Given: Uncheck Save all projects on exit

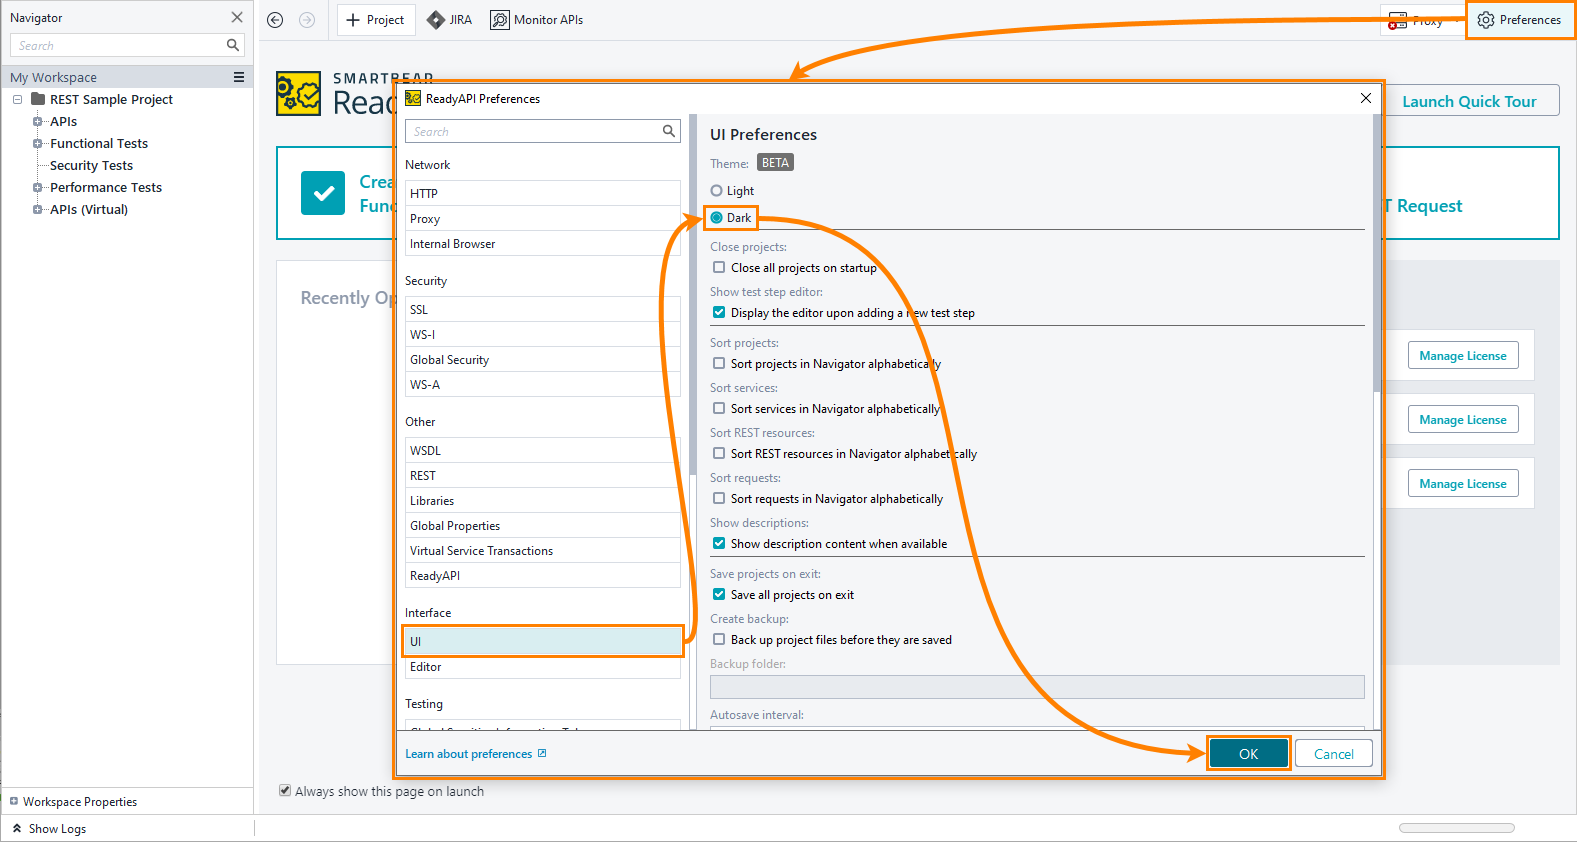Looking at the screenshot, I should point(719,594).
